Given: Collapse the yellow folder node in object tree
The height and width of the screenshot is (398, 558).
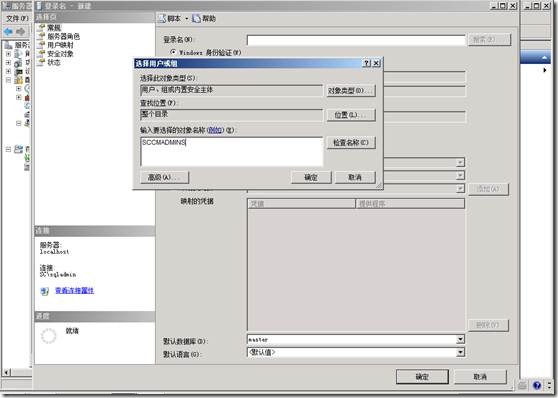Looking at the screenshot, I should point(8,80).
